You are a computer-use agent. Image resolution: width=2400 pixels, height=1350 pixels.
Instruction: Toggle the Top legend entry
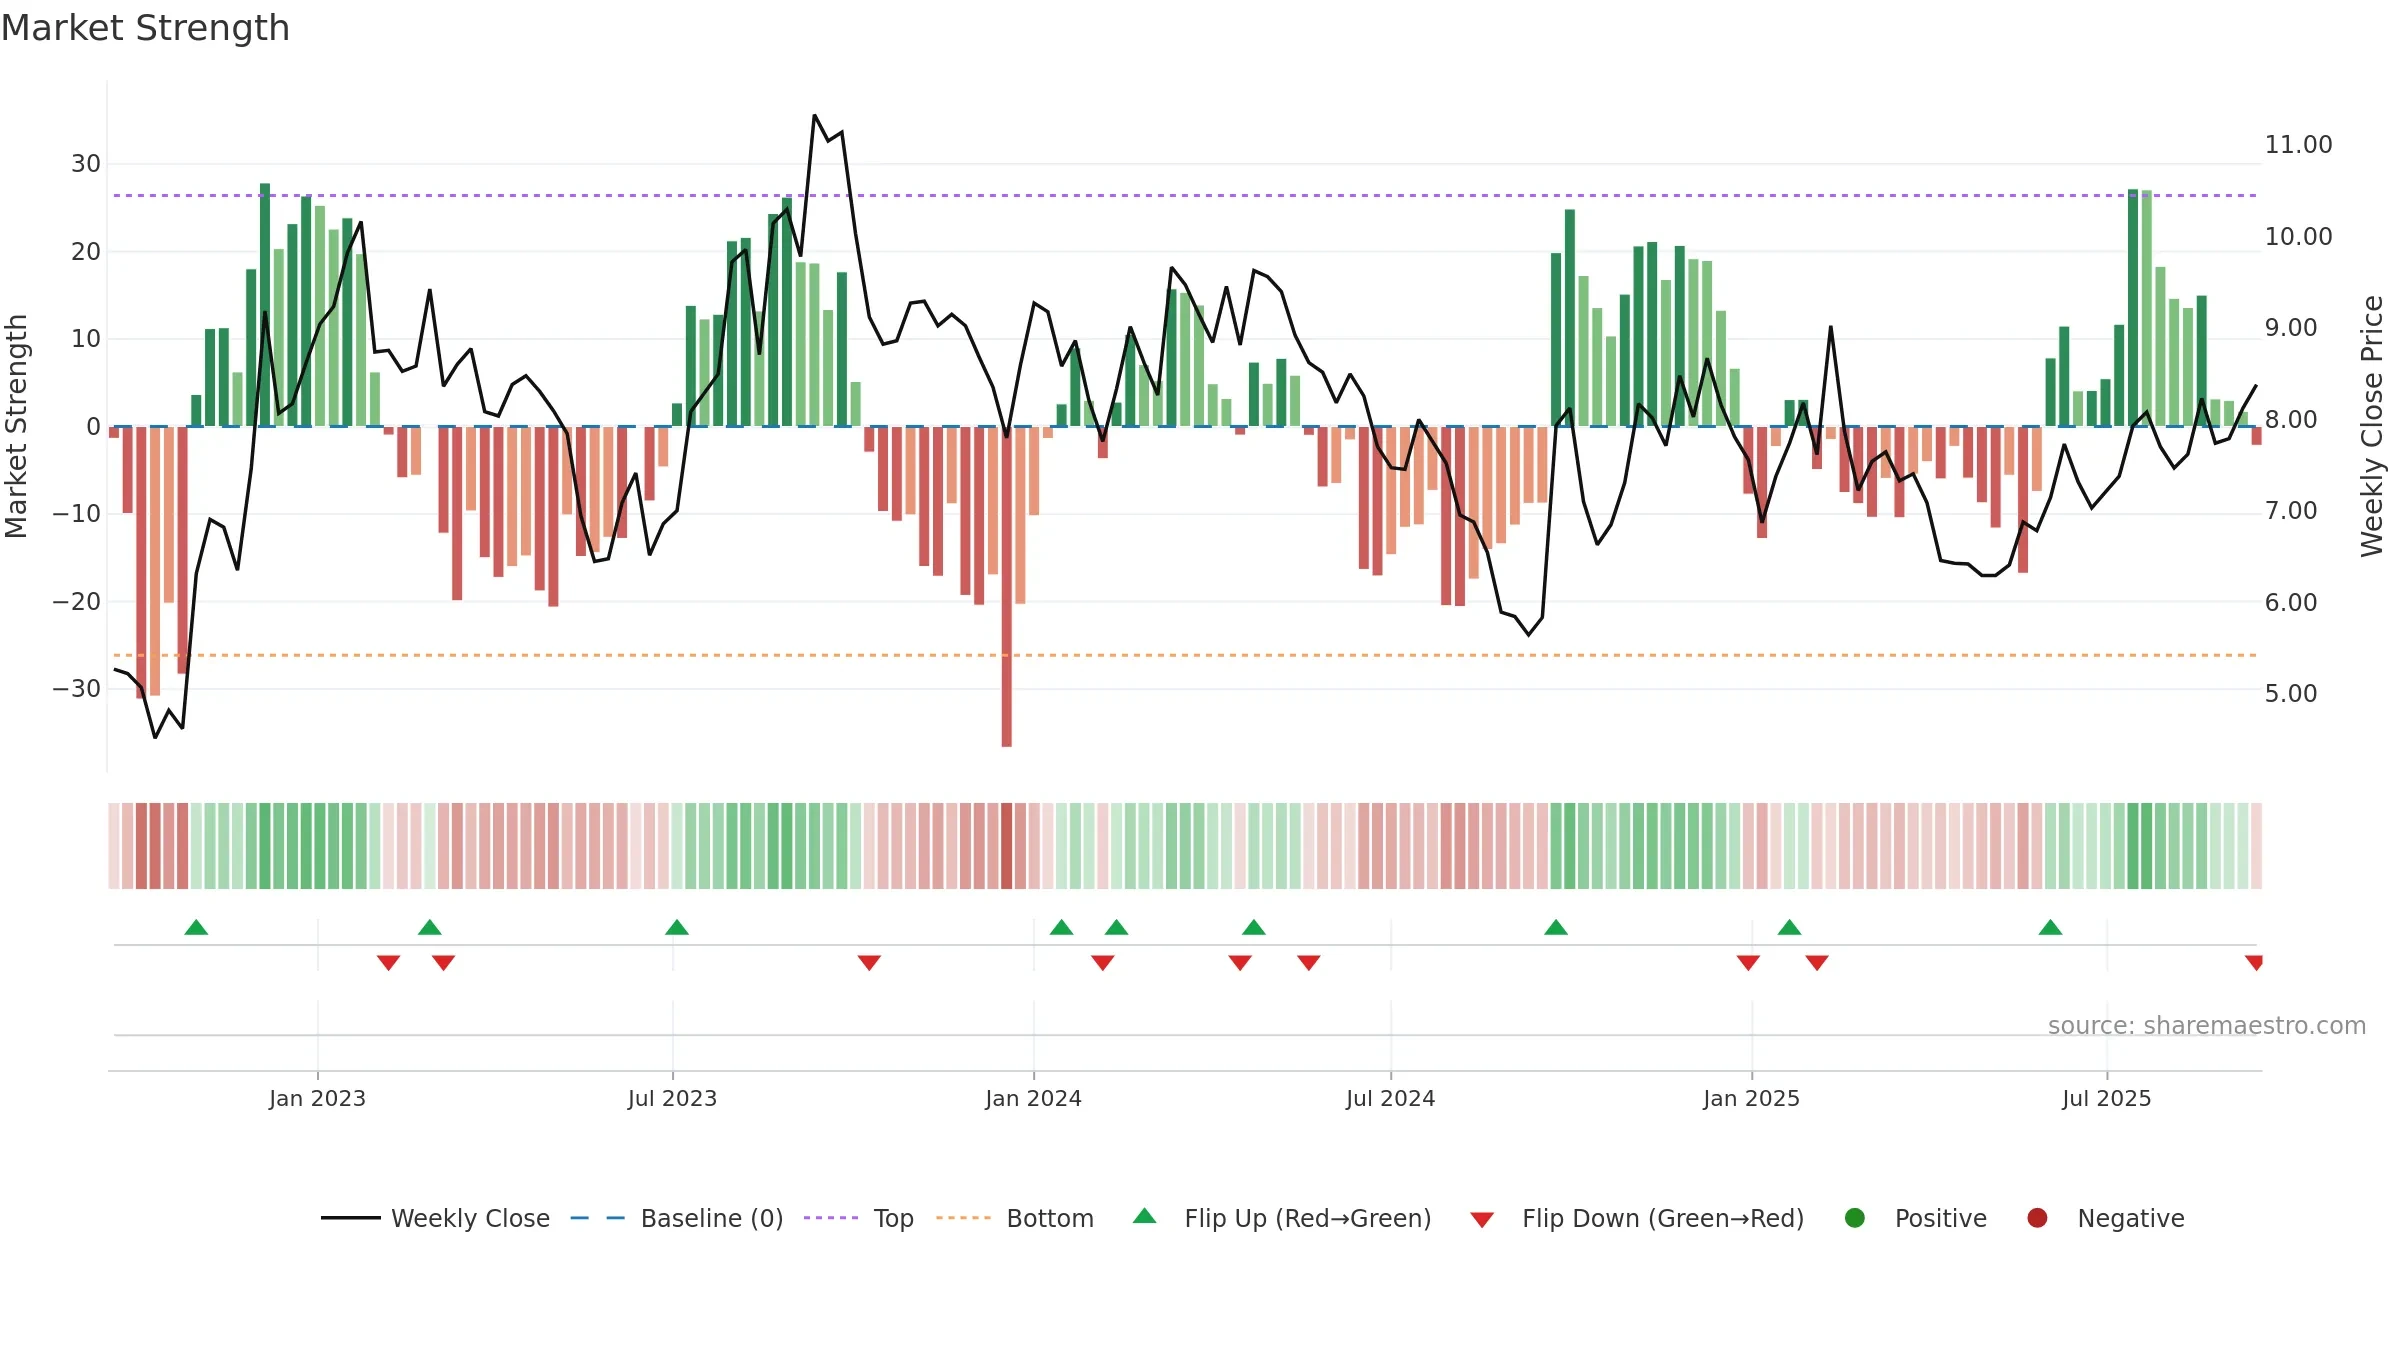tap(859, 1218)
